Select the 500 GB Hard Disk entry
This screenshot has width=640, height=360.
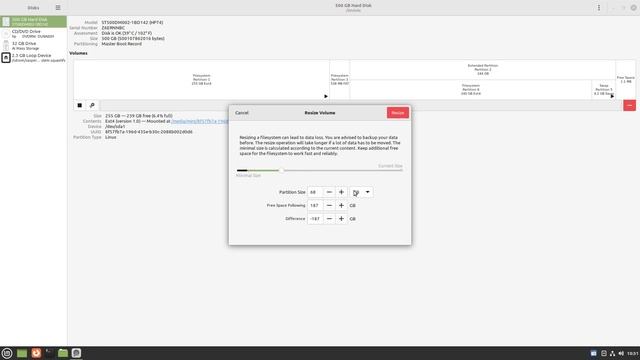click(x=33, y=22)
